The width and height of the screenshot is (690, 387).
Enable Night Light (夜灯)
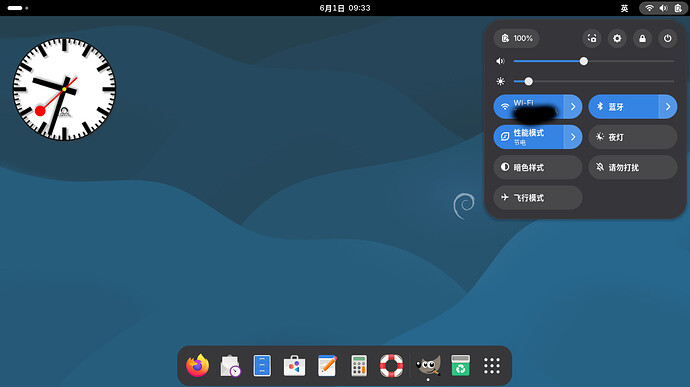(633, 137)
